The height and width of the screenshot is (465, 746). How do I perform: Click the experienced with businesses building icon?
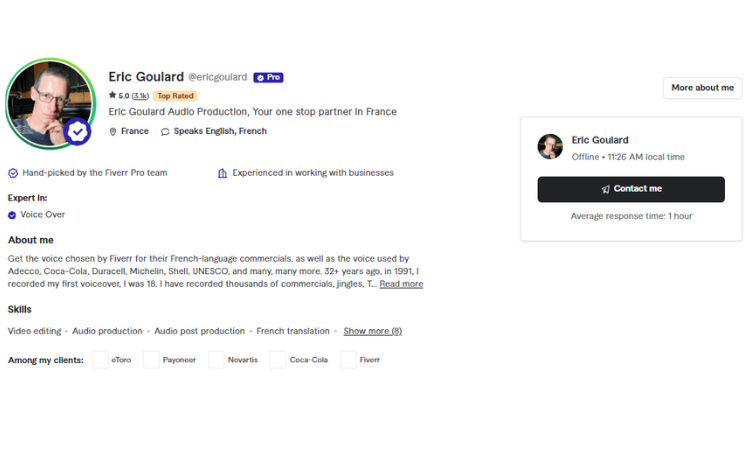coord(222,173)
